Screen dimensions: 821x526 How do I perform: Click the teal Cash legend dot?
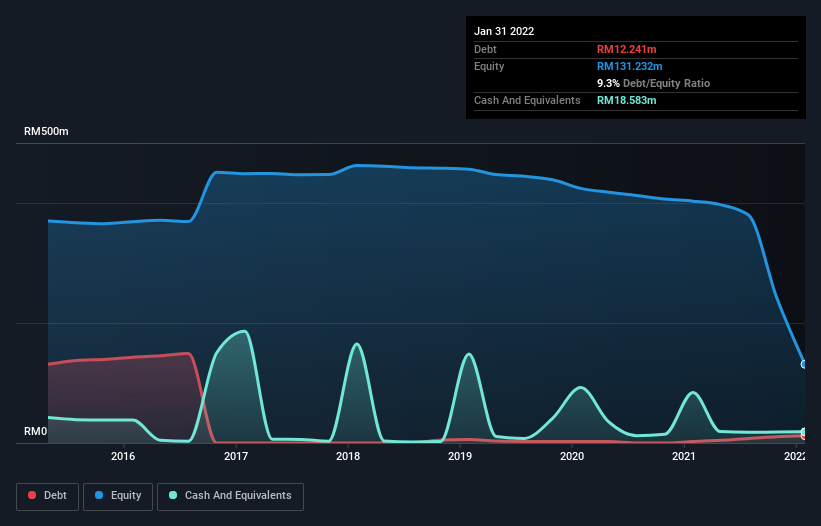point(173,495)
